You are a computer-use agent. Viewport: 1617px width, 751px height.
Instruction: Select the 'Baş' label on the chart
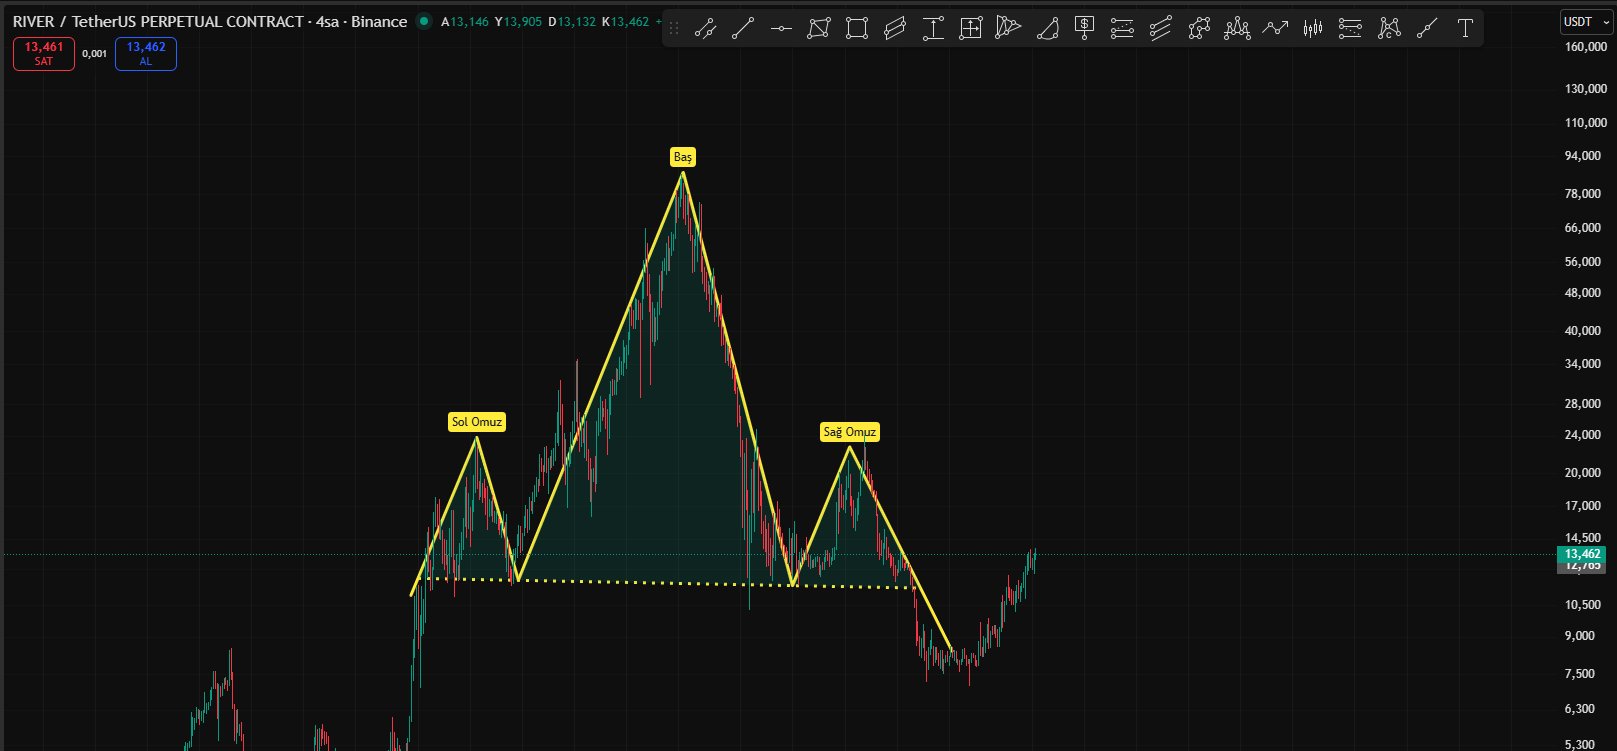pyautogui.click(x=683, y=157)
